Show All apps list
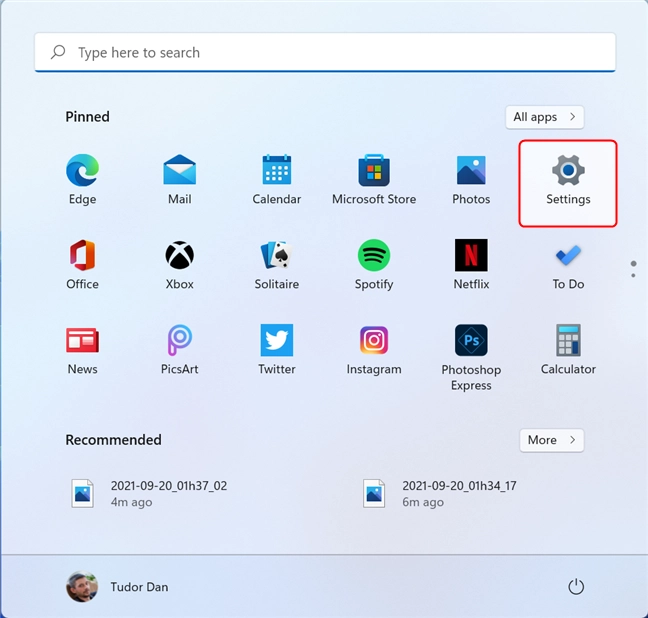648x618 pixels. click(544, 117)
